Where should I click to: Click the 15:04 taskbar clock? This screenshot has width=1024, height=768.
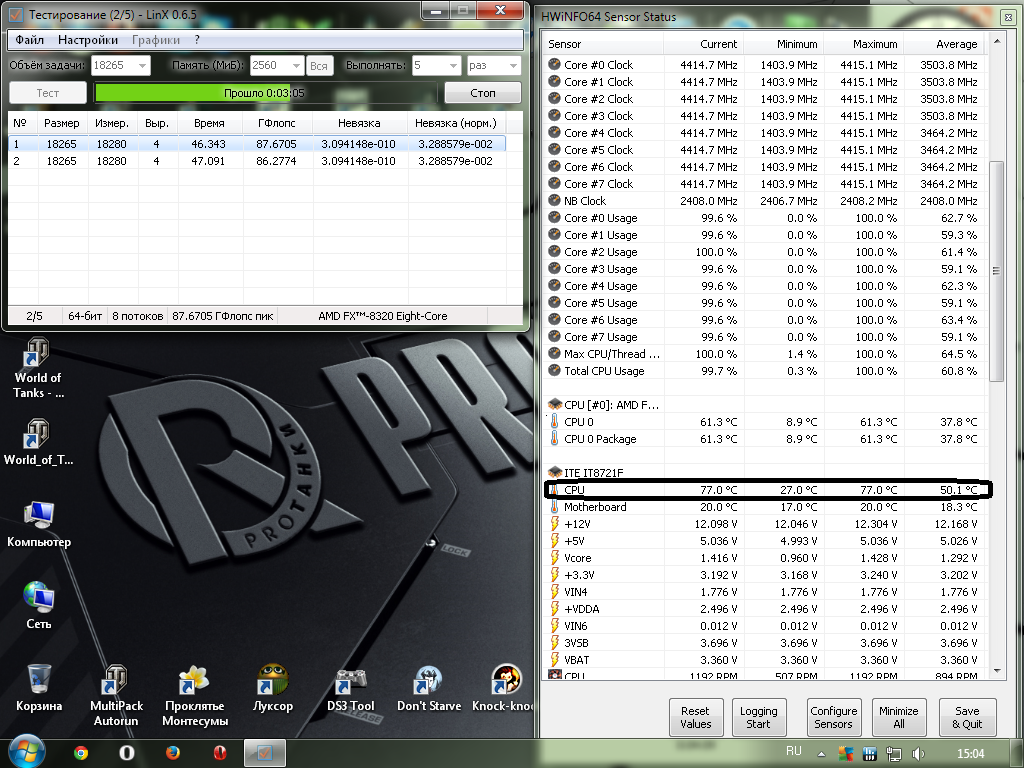click(x=970, y=754)
